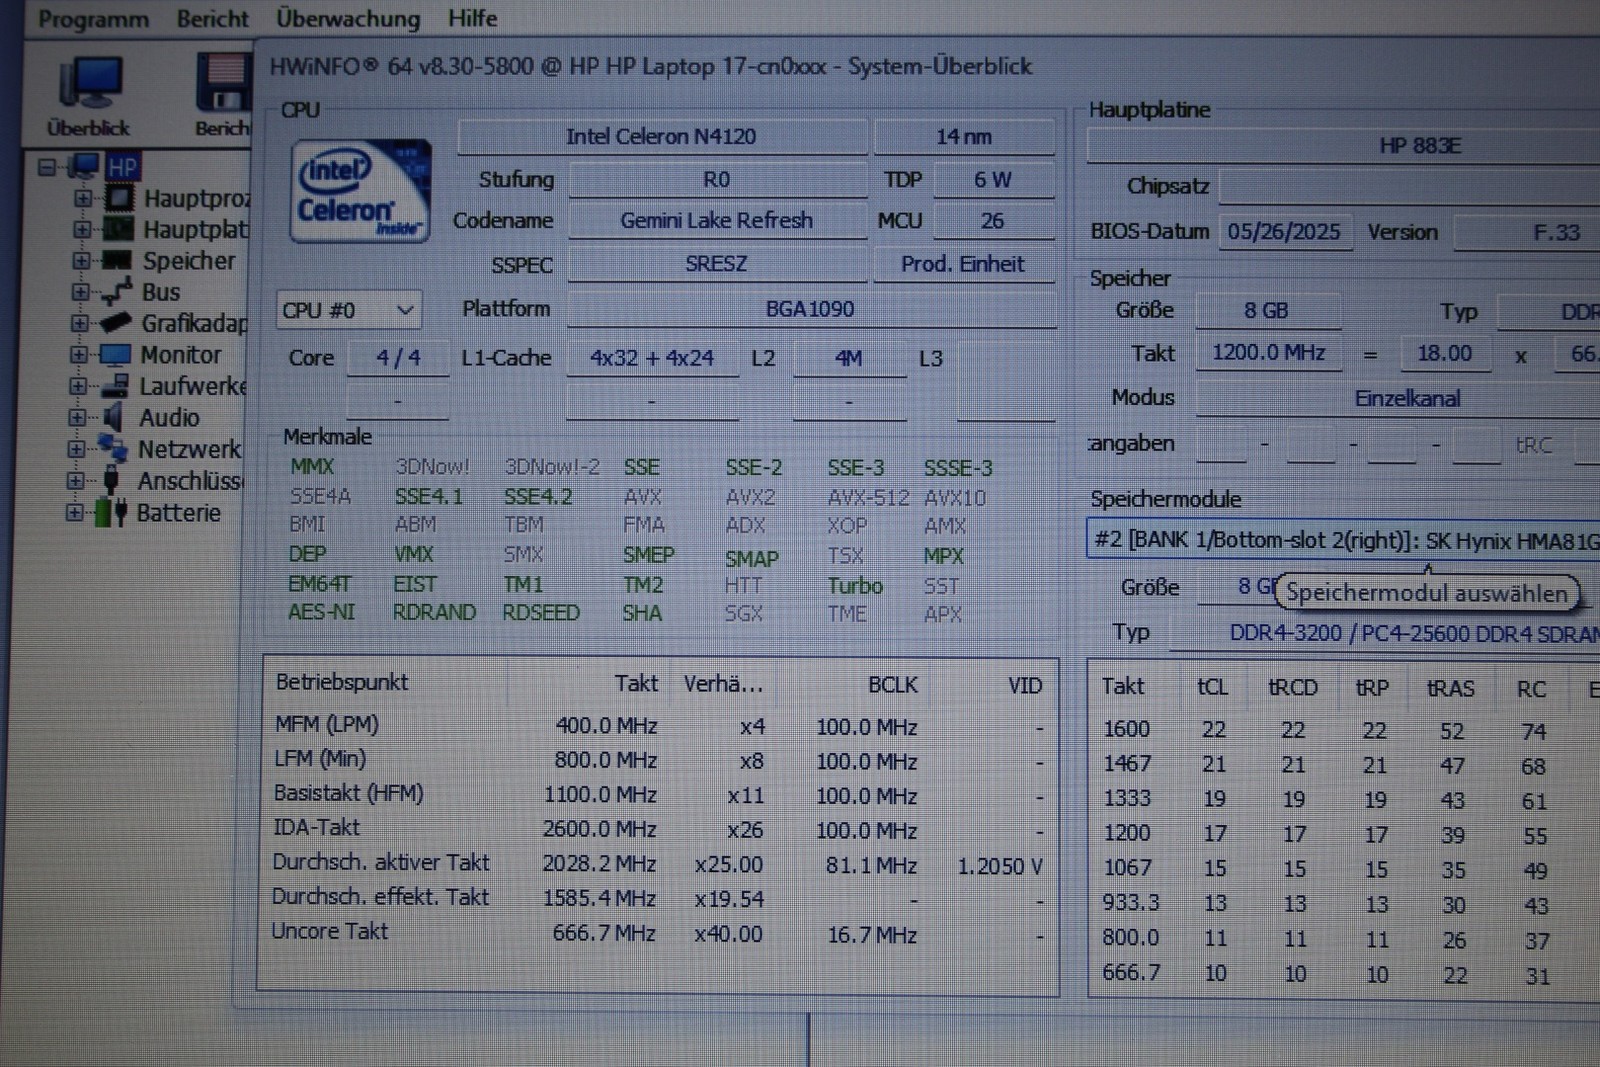Expand the Bus tree node
Image resolution: width=1600 pixels, height=1067 pixels.
click(x=81, y=292)
